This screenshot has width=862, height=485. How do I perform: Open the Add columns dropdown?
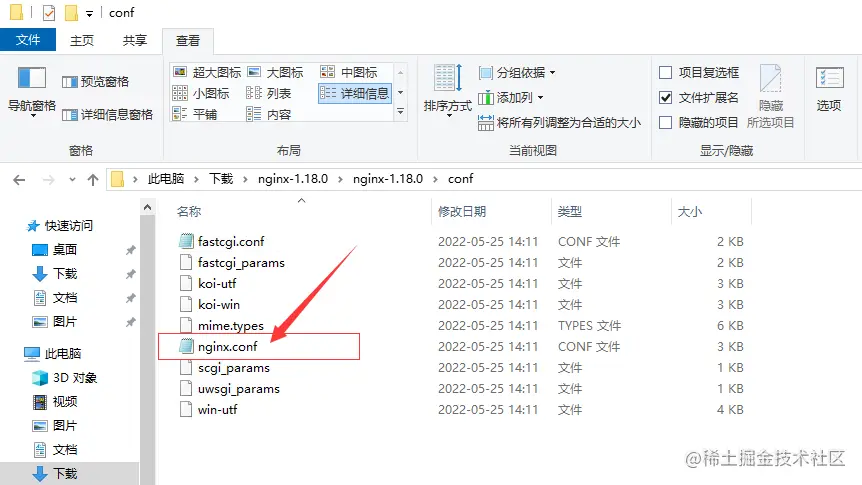pos(511,98)
